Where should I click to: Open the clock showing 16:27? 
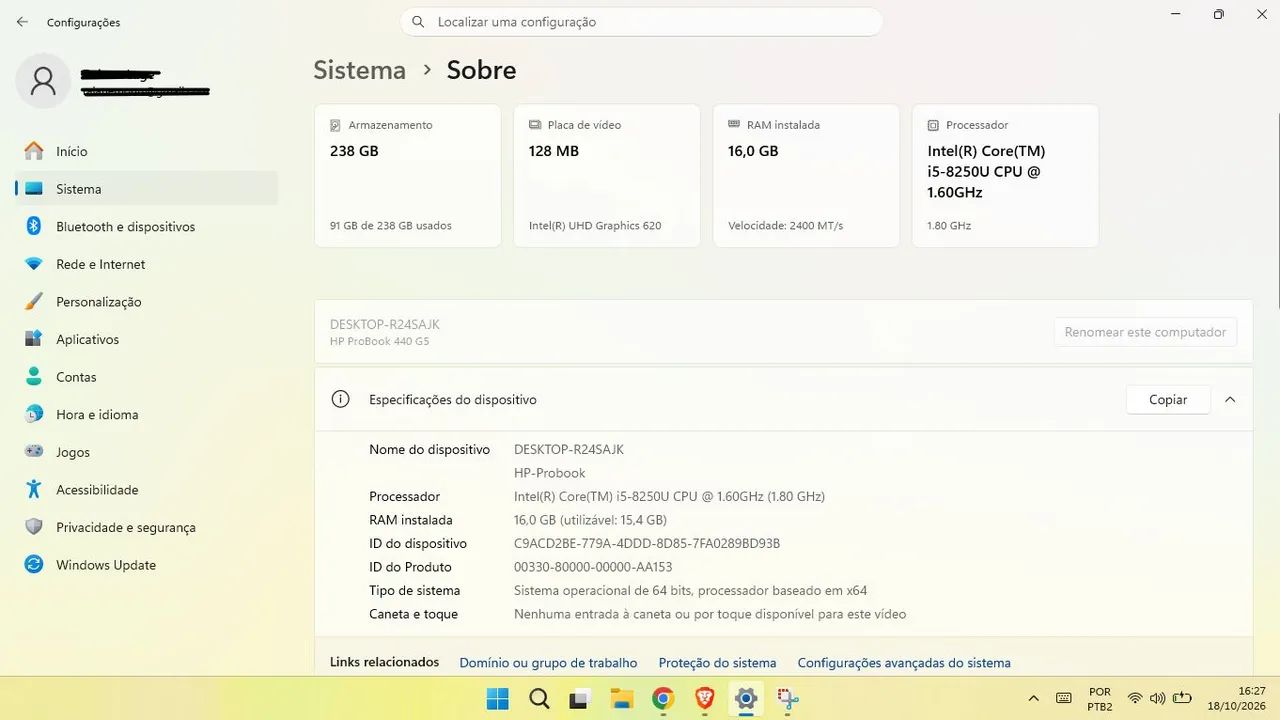point(1237,698)
